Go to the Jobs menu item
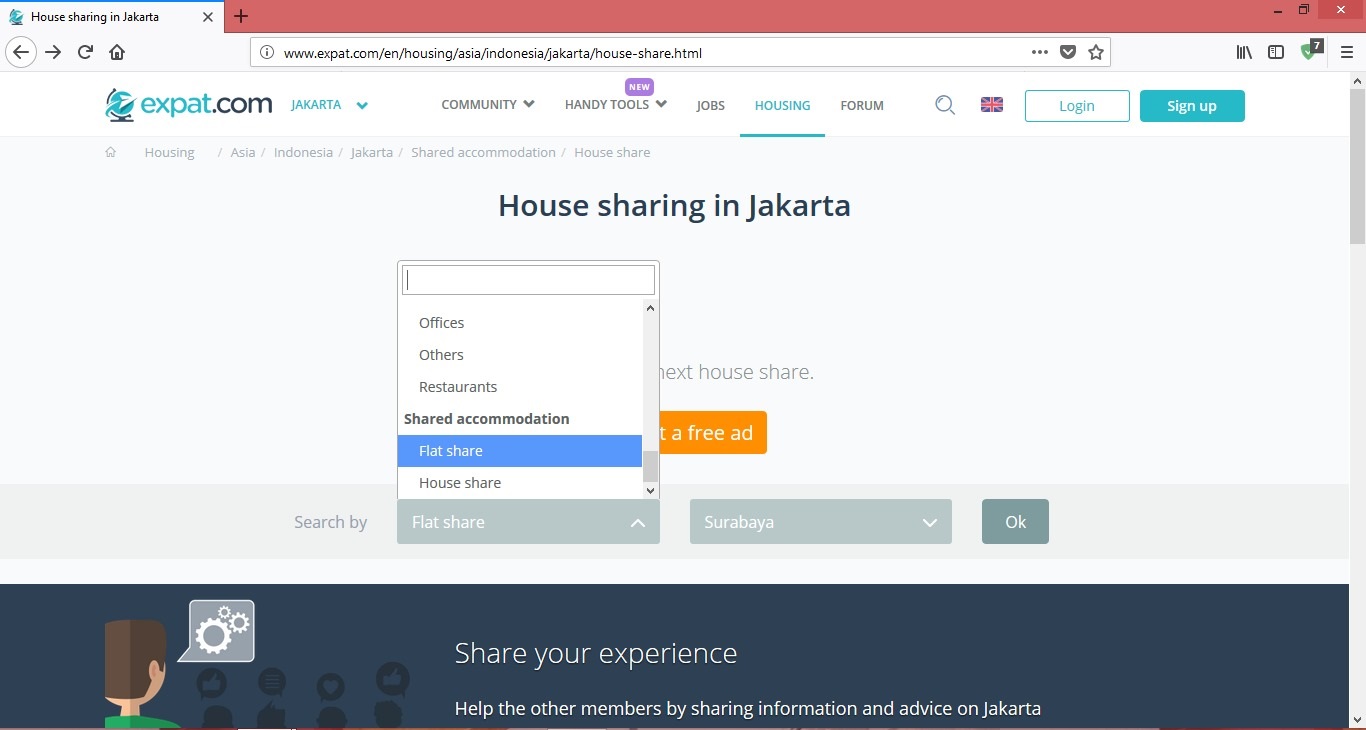The height and width of the screenshot is (730, 1366). [x=710, y=106]
